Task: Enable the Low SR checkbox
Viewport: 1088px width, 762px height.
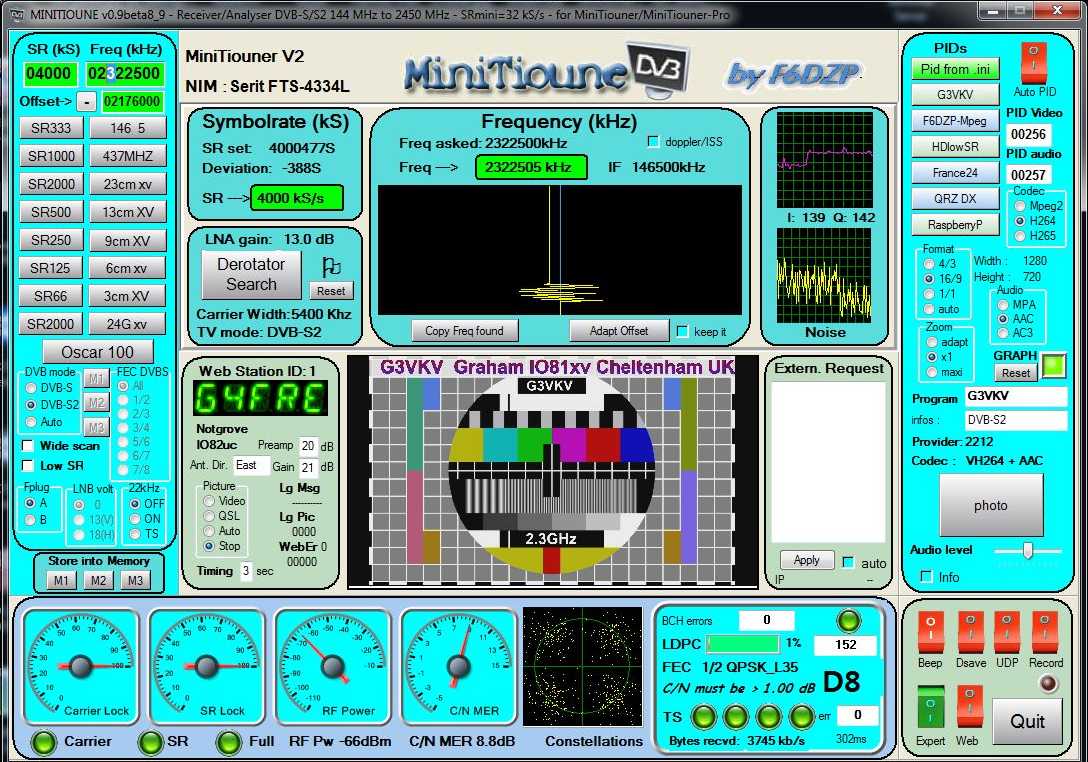Action: pyautogui.click(x=28, y=466)
